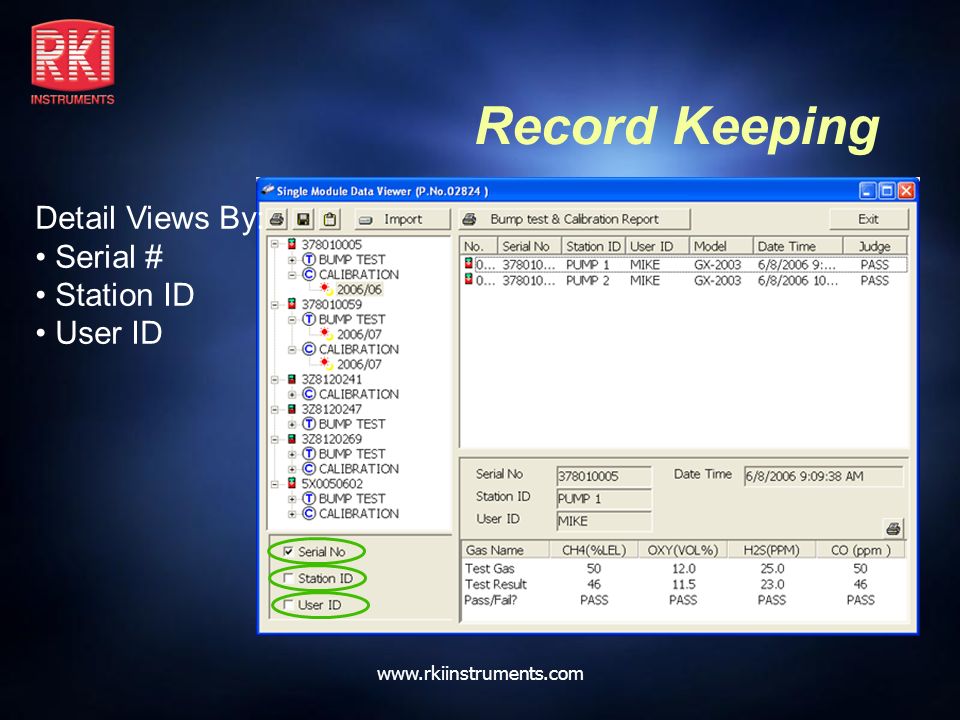Click the C icon of CALIBRATION under 3Z8120241
The height and width of the screenshot is (720, 960).
[309, 394]
